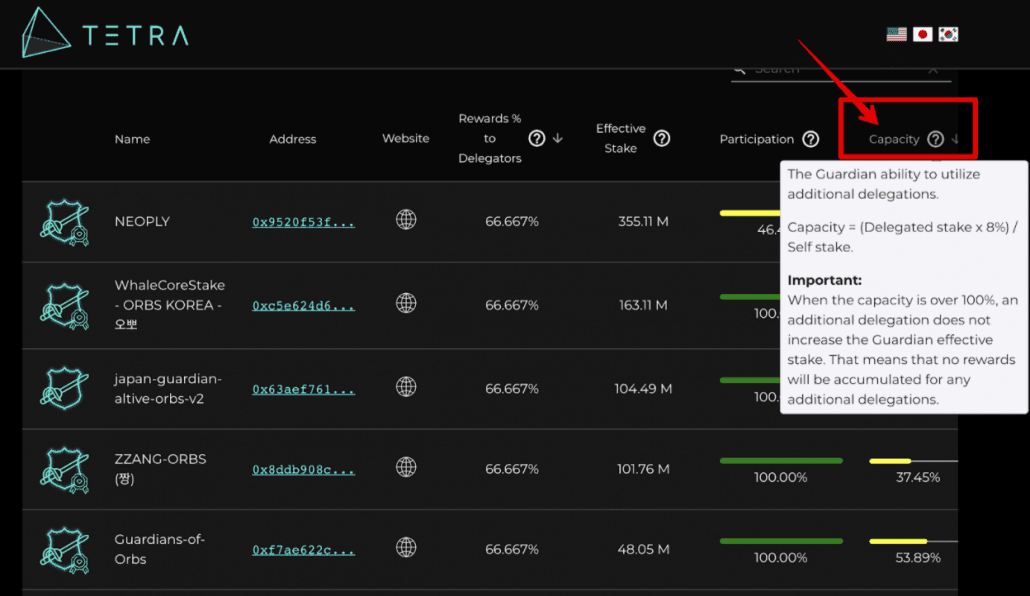Image resolution: width=1030 pixels, height=596 pixels.
Task: Open WhaleCoreStake address 0xc5e624d6 link
Action: pos(303,306)
